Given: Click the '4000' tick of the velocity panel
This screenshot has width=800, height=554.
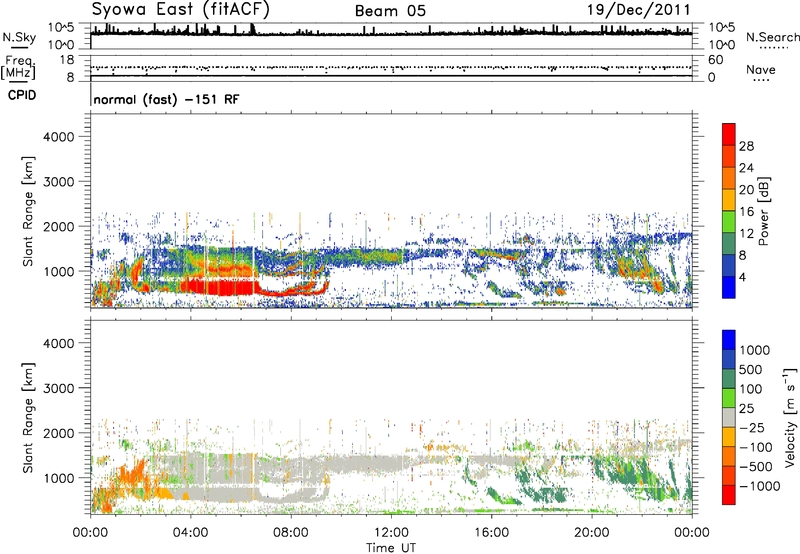Looking at the screenshot, I should click(58, 343).
